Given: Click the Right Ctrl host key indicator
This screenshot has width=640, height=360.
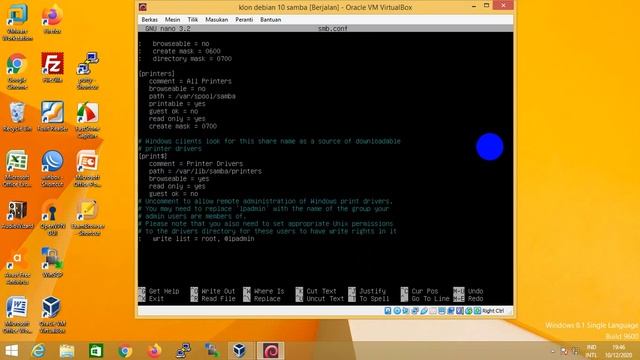Looking at the screenshot, I should pyautogui.click(x=493, y=311).
